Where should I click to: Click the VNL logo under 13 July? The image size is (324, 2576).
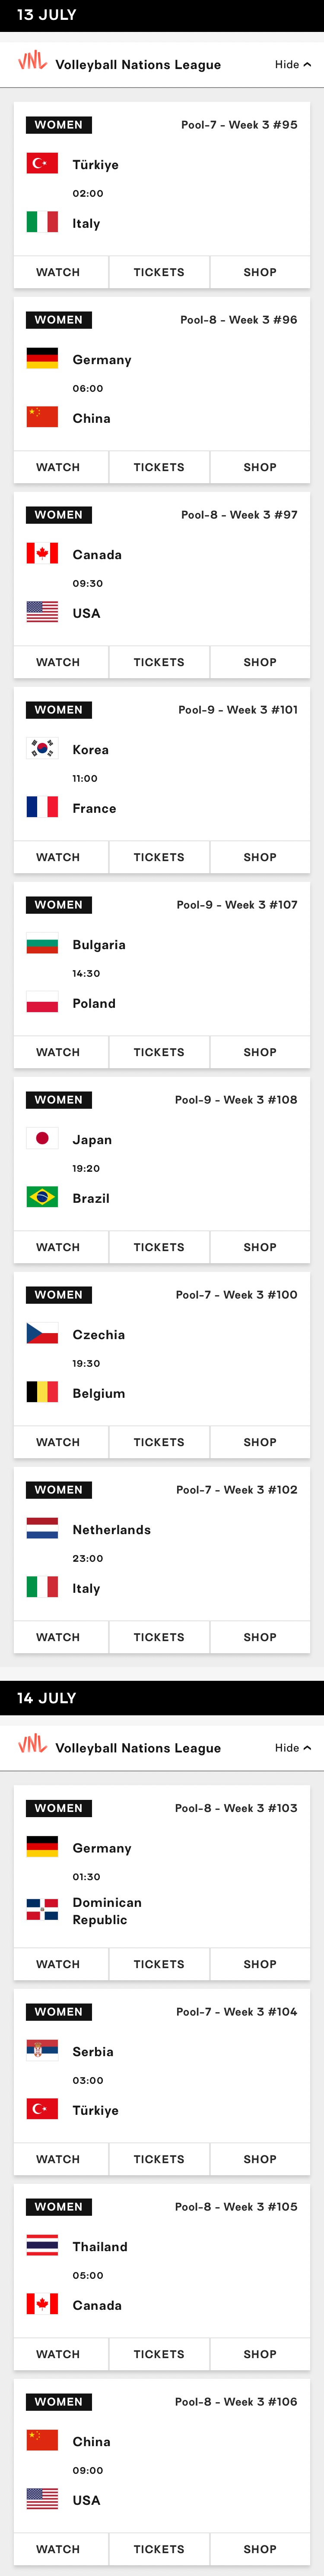pyautogui.click(x=32, y=62)
